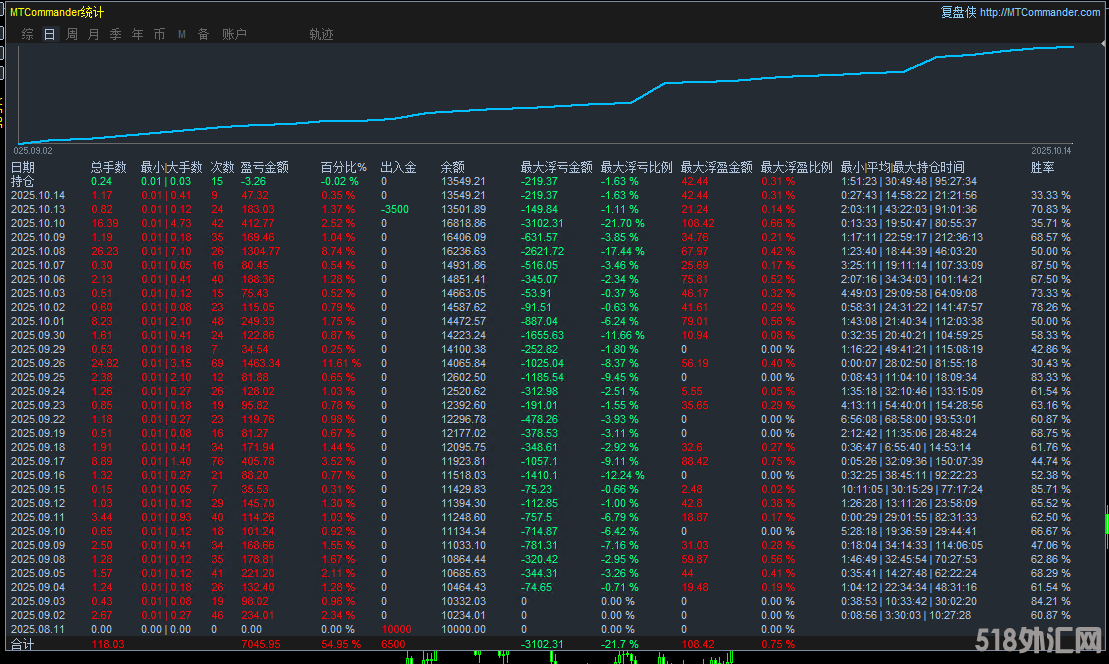Image resolution: width=1109 pixels, height=664 pixels.
Task: Open the 币 (currency) tab
Action: coord(160,34)
